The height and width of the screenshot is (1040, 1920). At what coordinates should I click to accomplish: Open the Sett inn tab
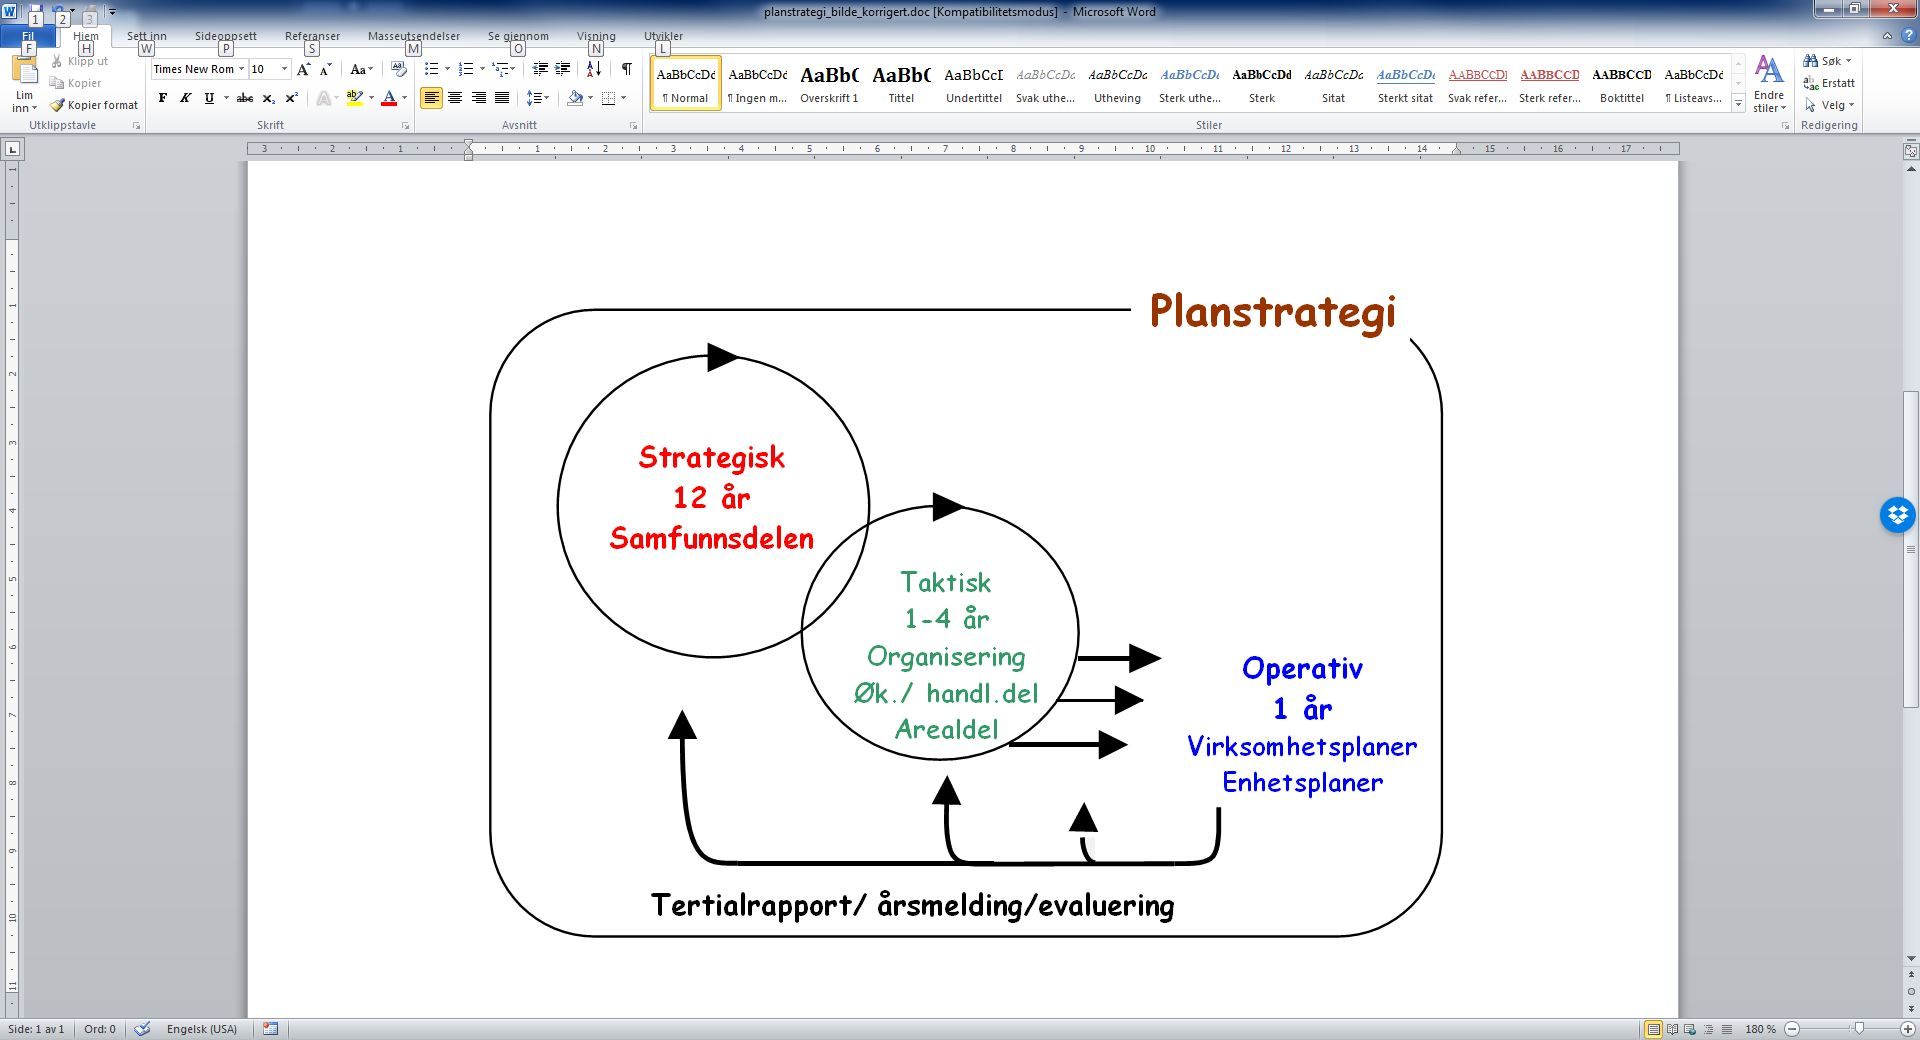point(147,36)
